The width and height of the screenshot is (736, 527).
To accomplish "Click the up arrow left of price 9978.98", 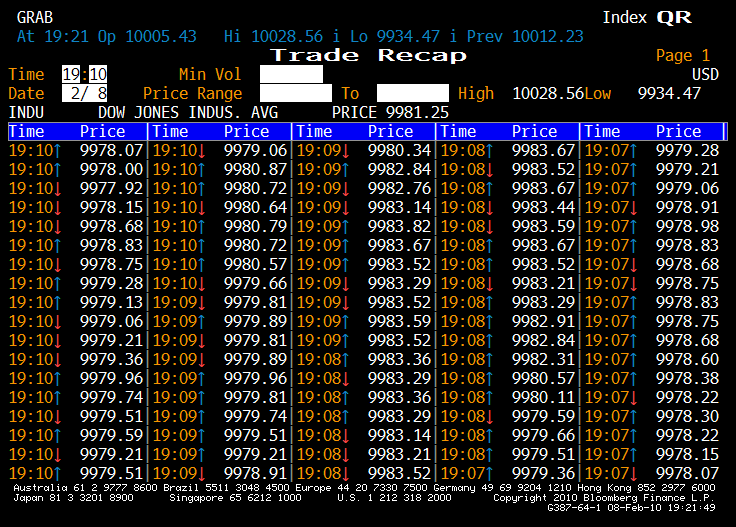I will click(634, 226).
